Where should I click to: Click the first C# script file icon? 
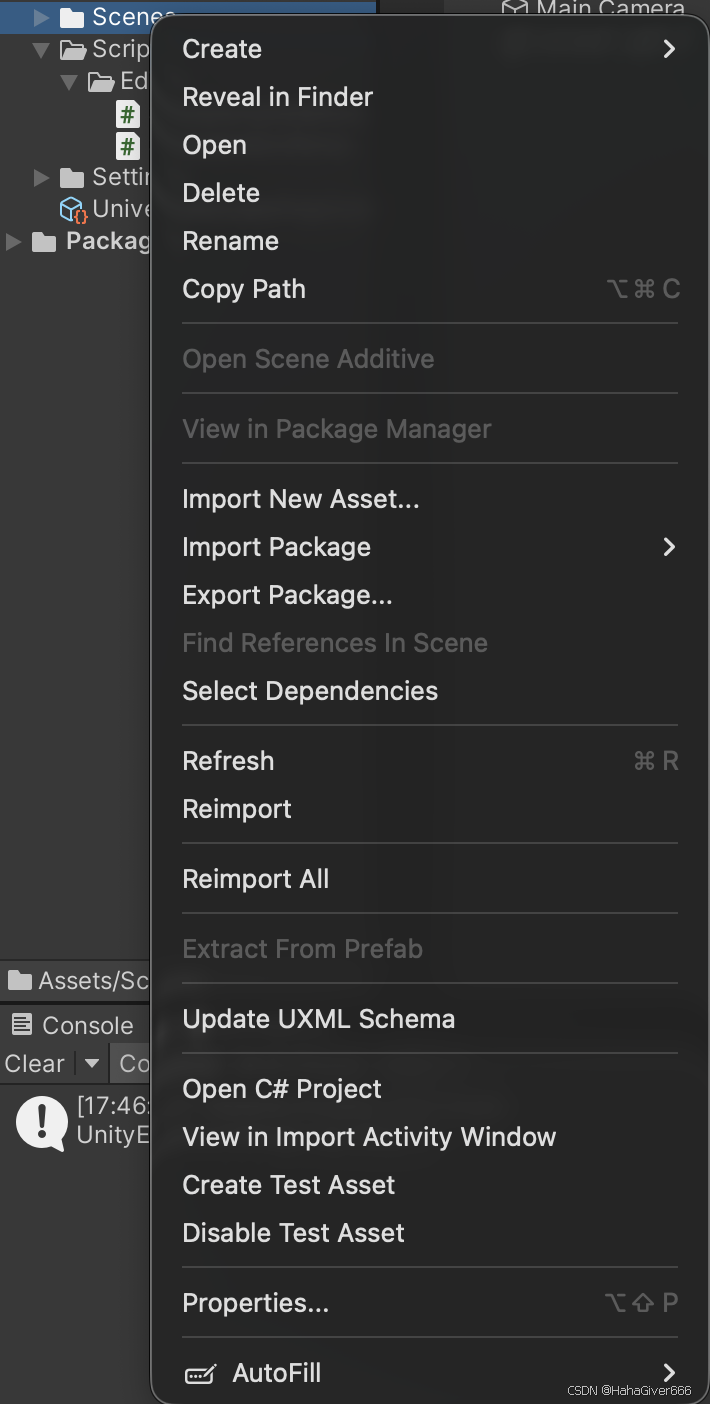point(128,115)
